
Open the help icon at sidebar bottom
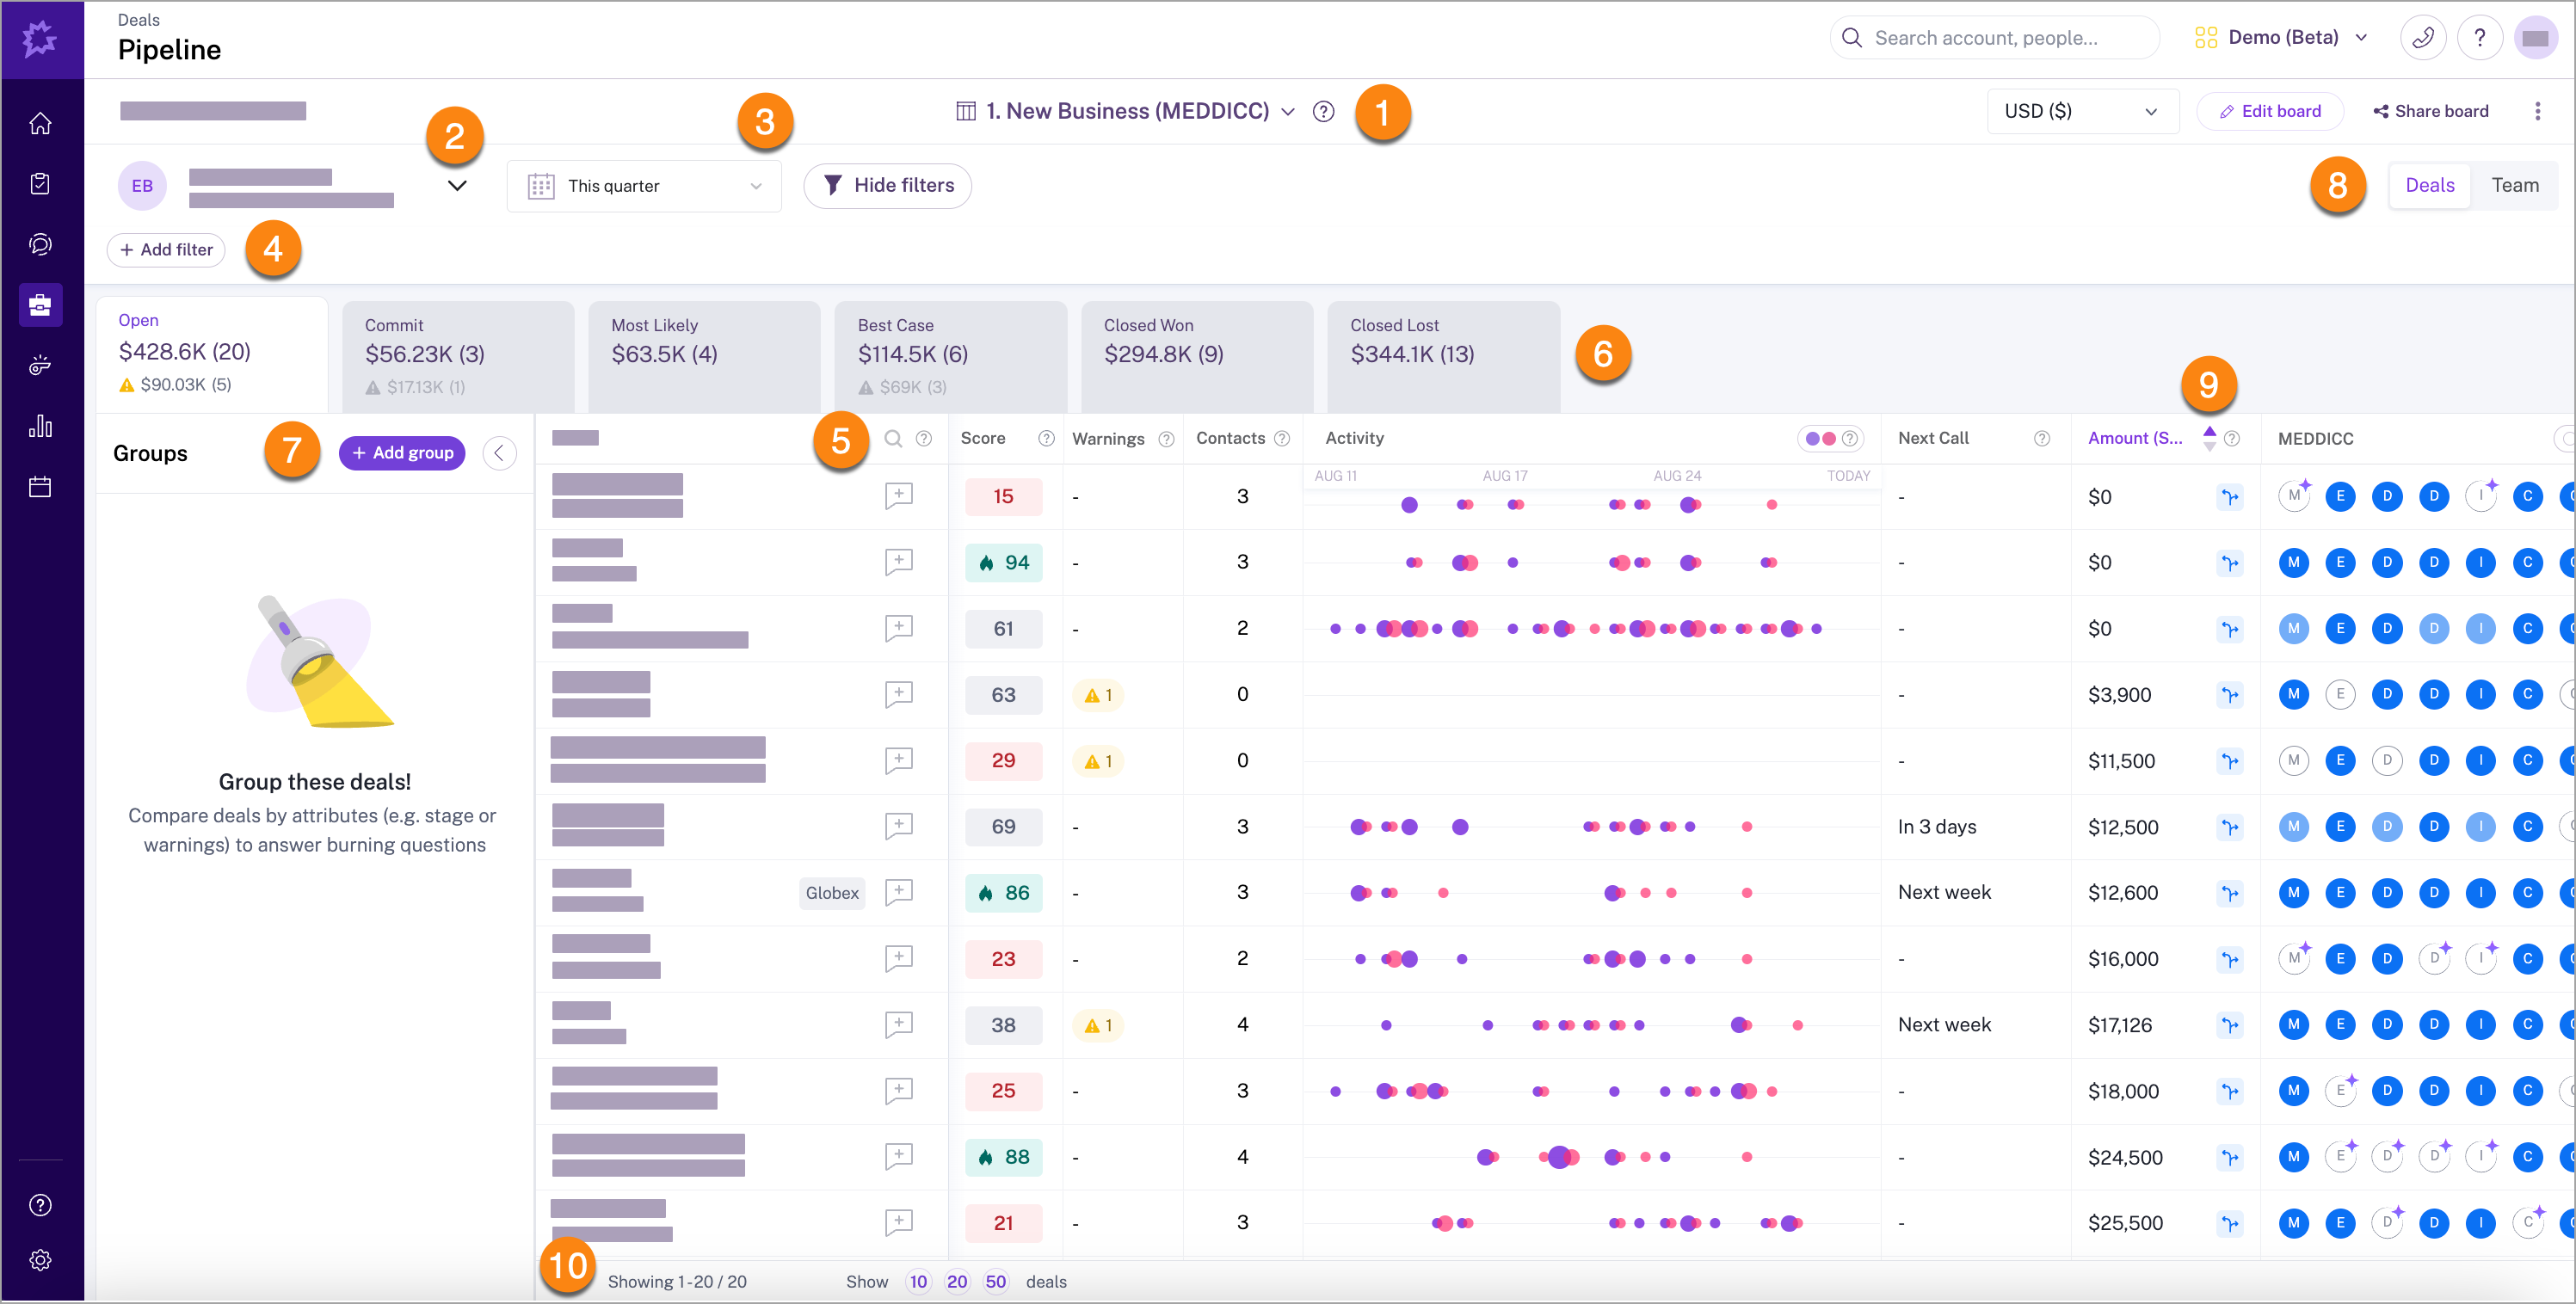click(40, 1205)
